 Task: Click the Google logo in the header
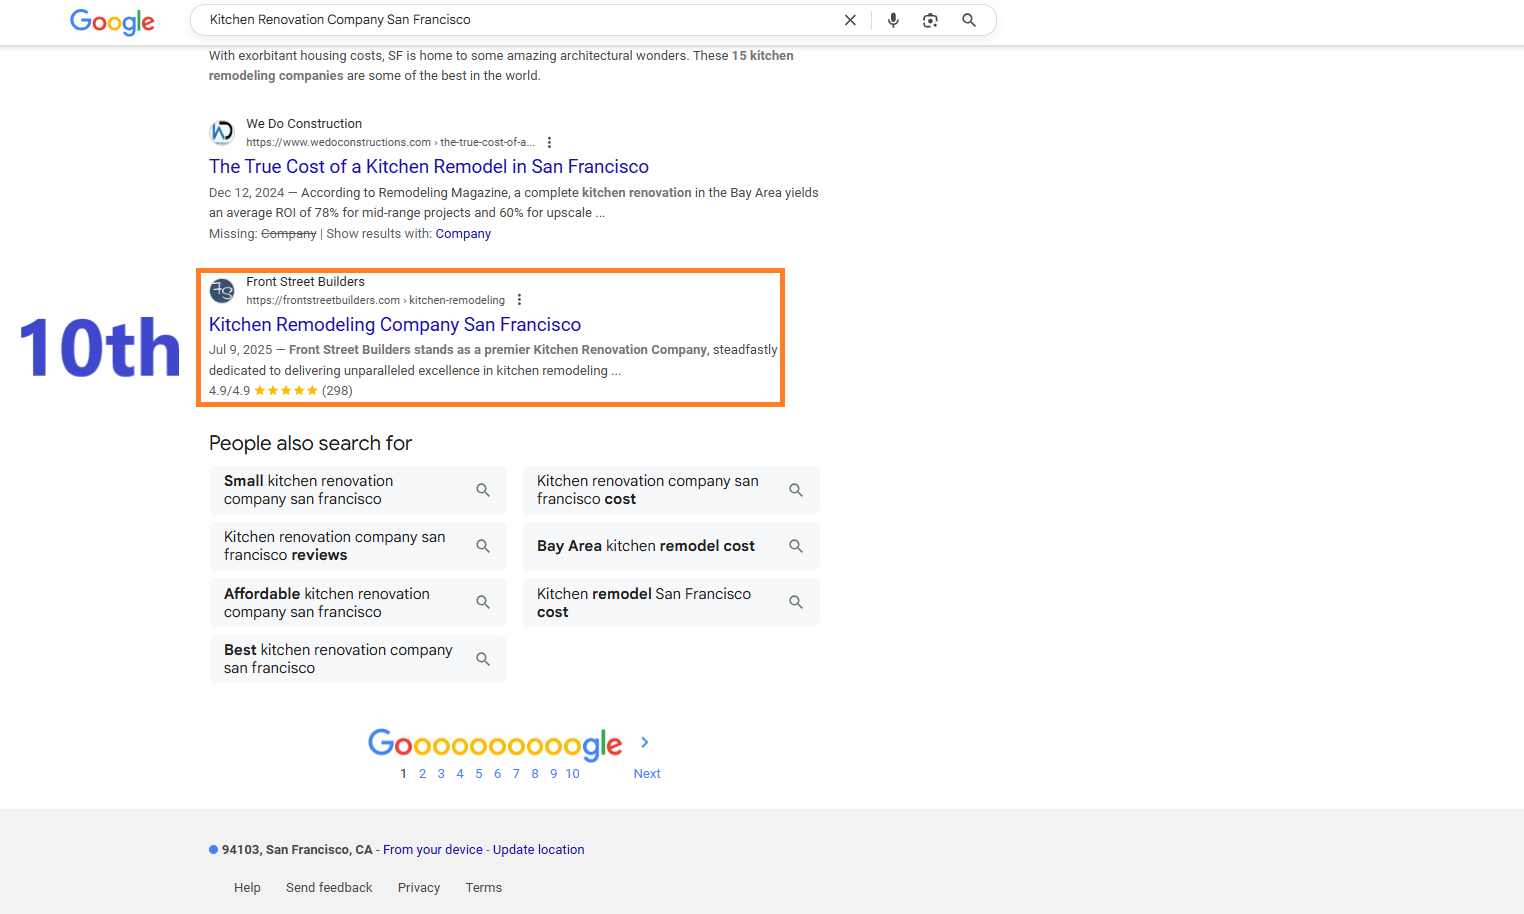point(112,22)
